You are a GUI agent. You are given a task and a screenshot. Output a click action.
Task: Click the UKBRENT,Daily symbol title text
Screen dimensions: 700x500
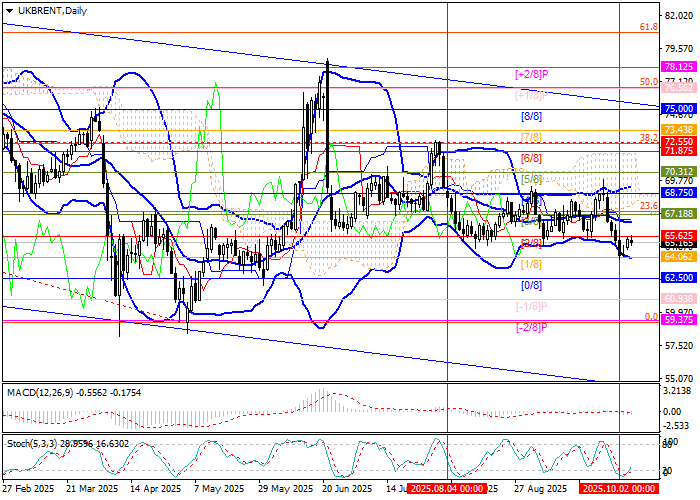(x=50, y=8)
